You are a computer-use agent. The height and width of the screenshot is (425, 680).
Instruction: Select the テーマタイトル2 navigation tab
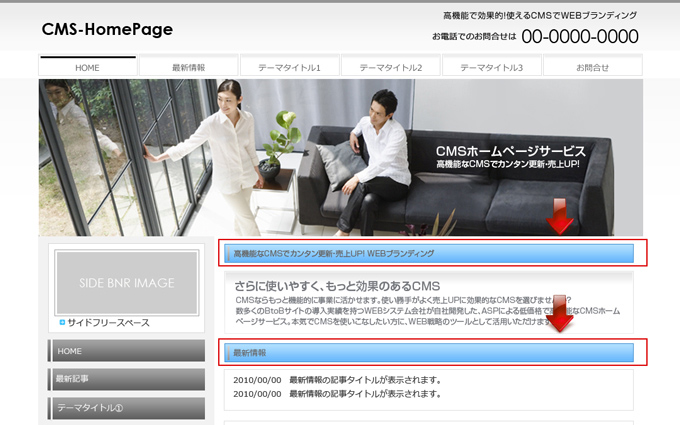pyautogui.click(x=390, y=67)
